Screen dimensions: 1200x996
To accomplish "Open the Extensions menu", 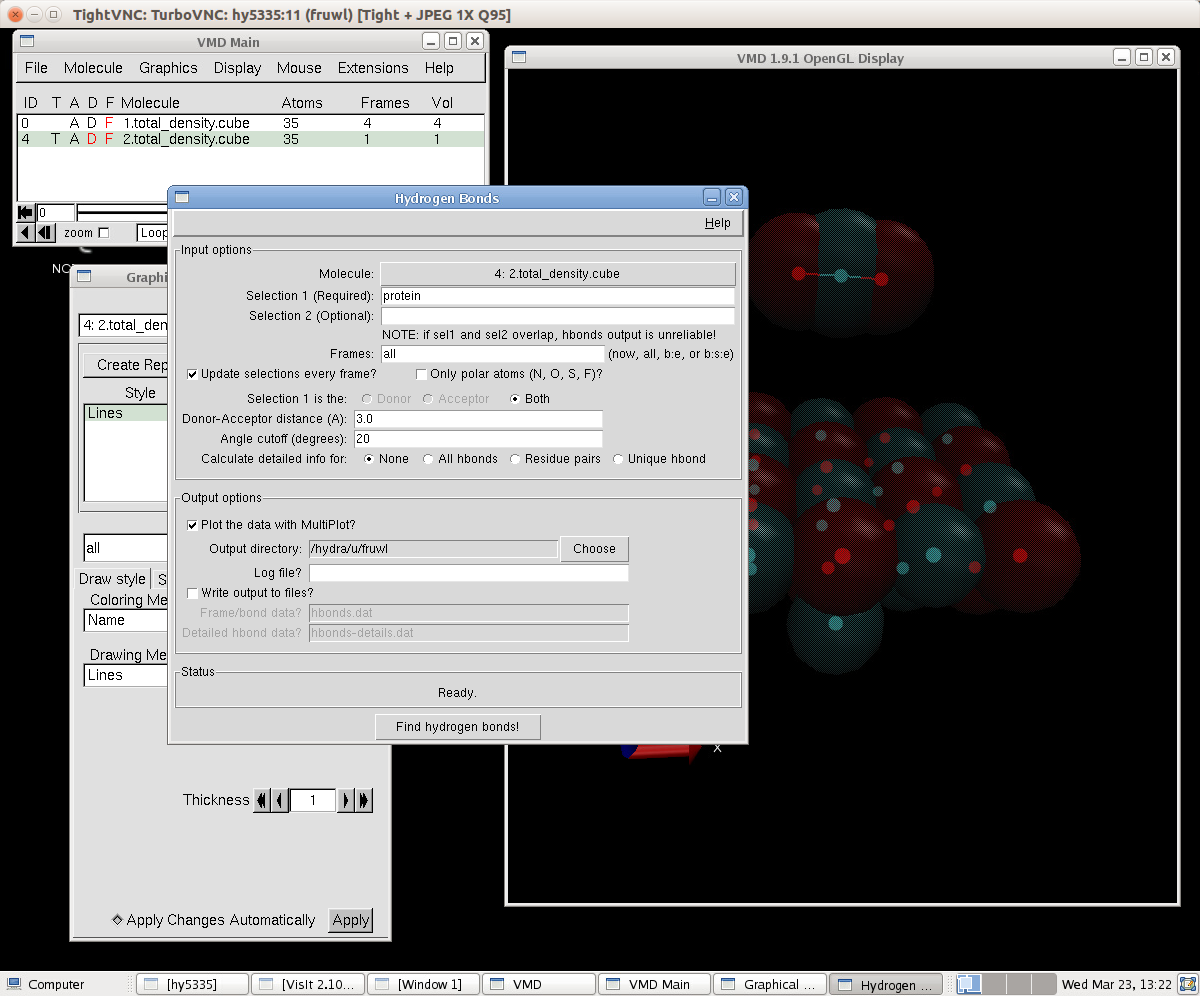I will coord(373,68).
